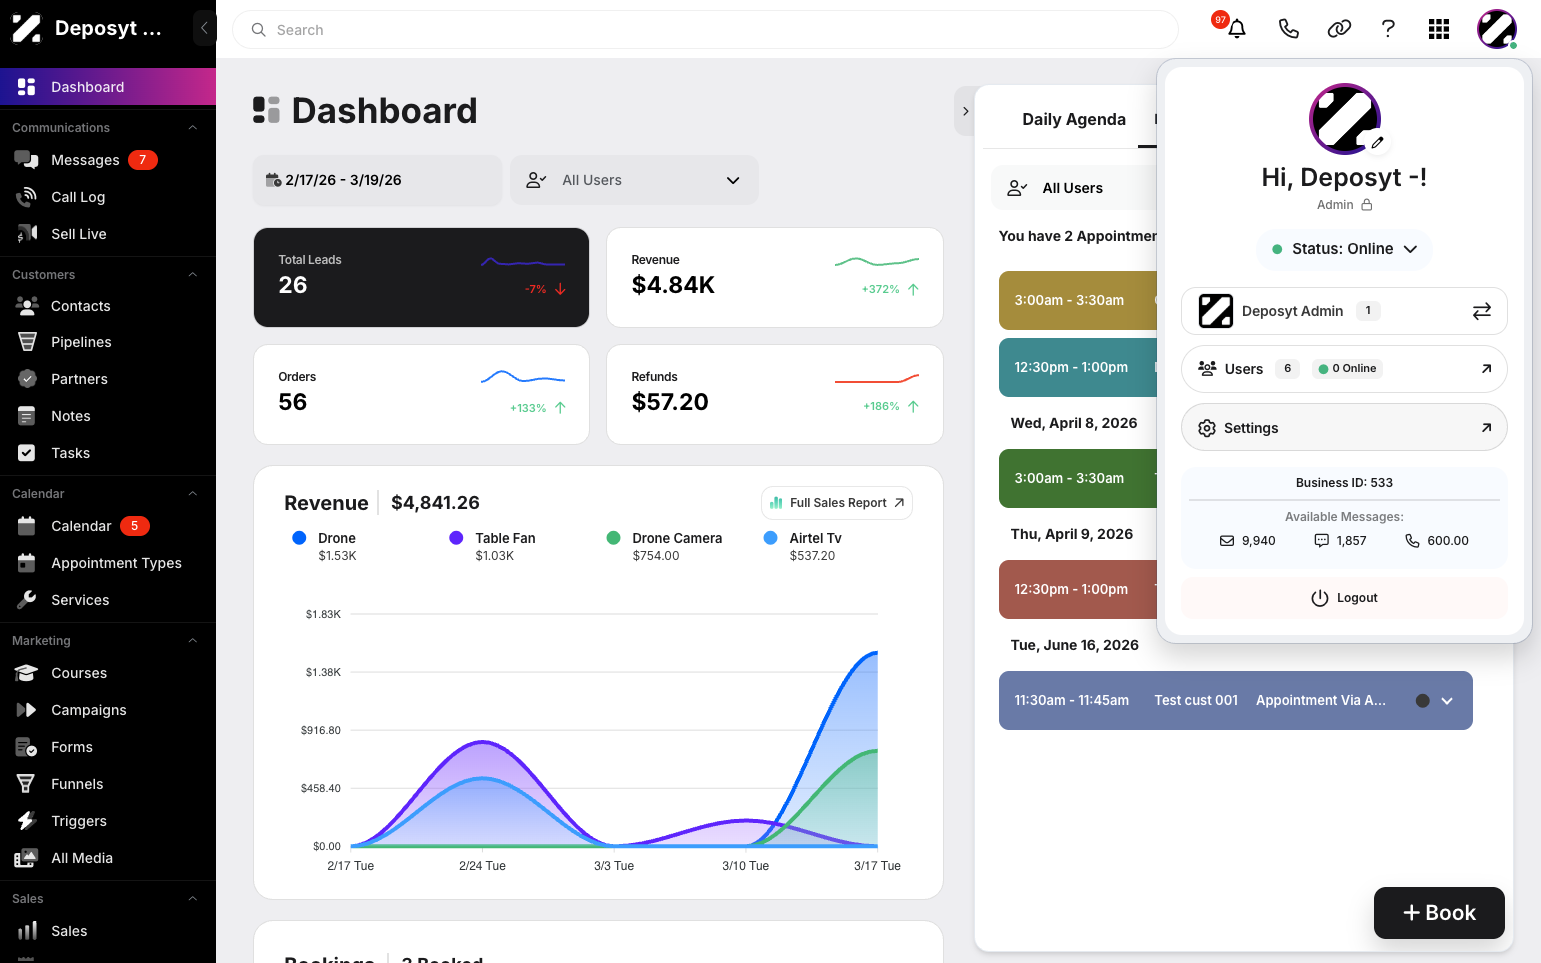
Task: Toggle the Drone legend blue dot
Action: pyautogui.click(x=299, y=538)
